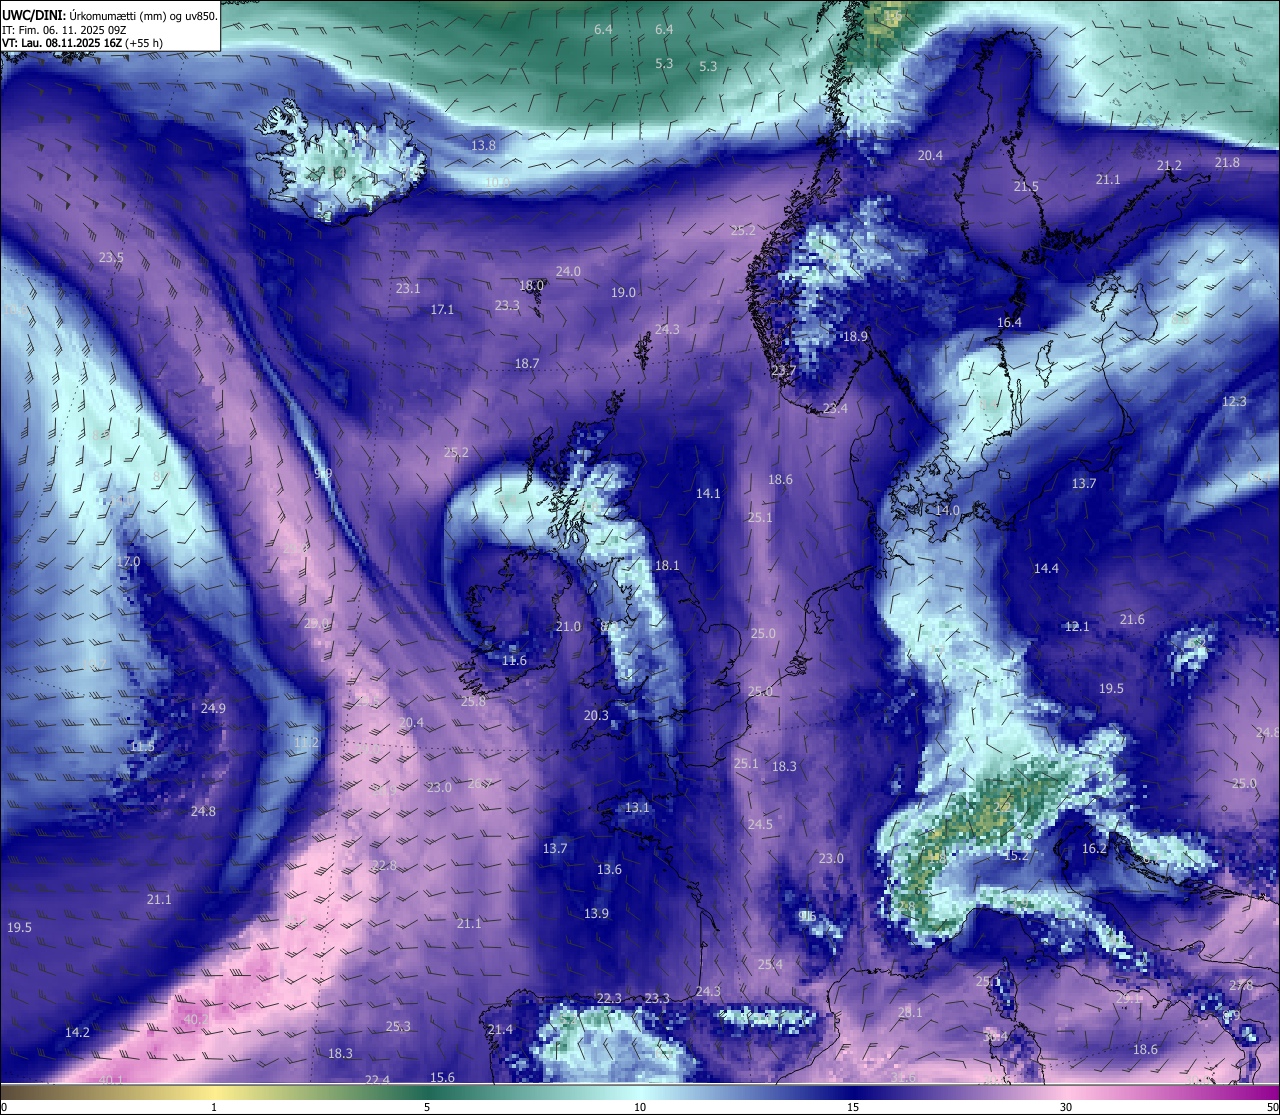Select the 18.9 value over Norway

855,336
